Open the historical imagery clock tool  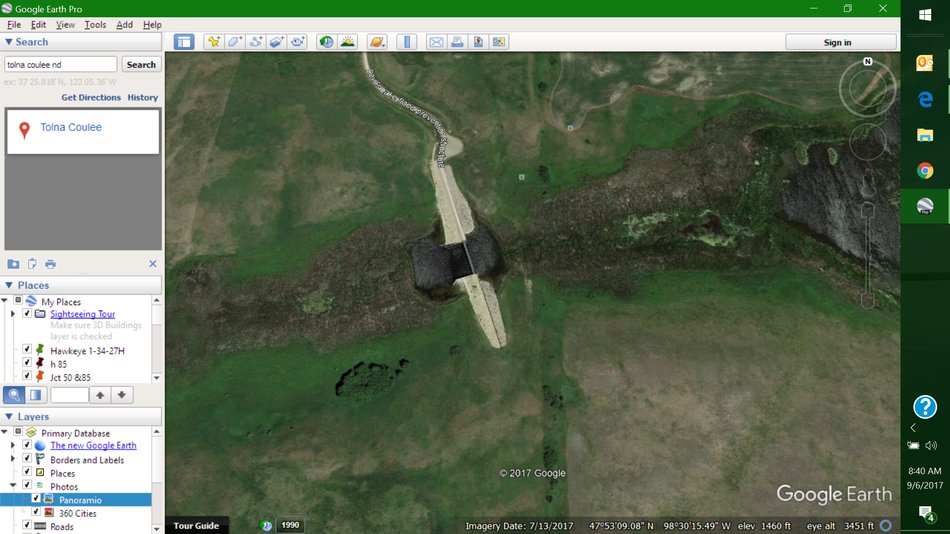(x=326, y=42)
